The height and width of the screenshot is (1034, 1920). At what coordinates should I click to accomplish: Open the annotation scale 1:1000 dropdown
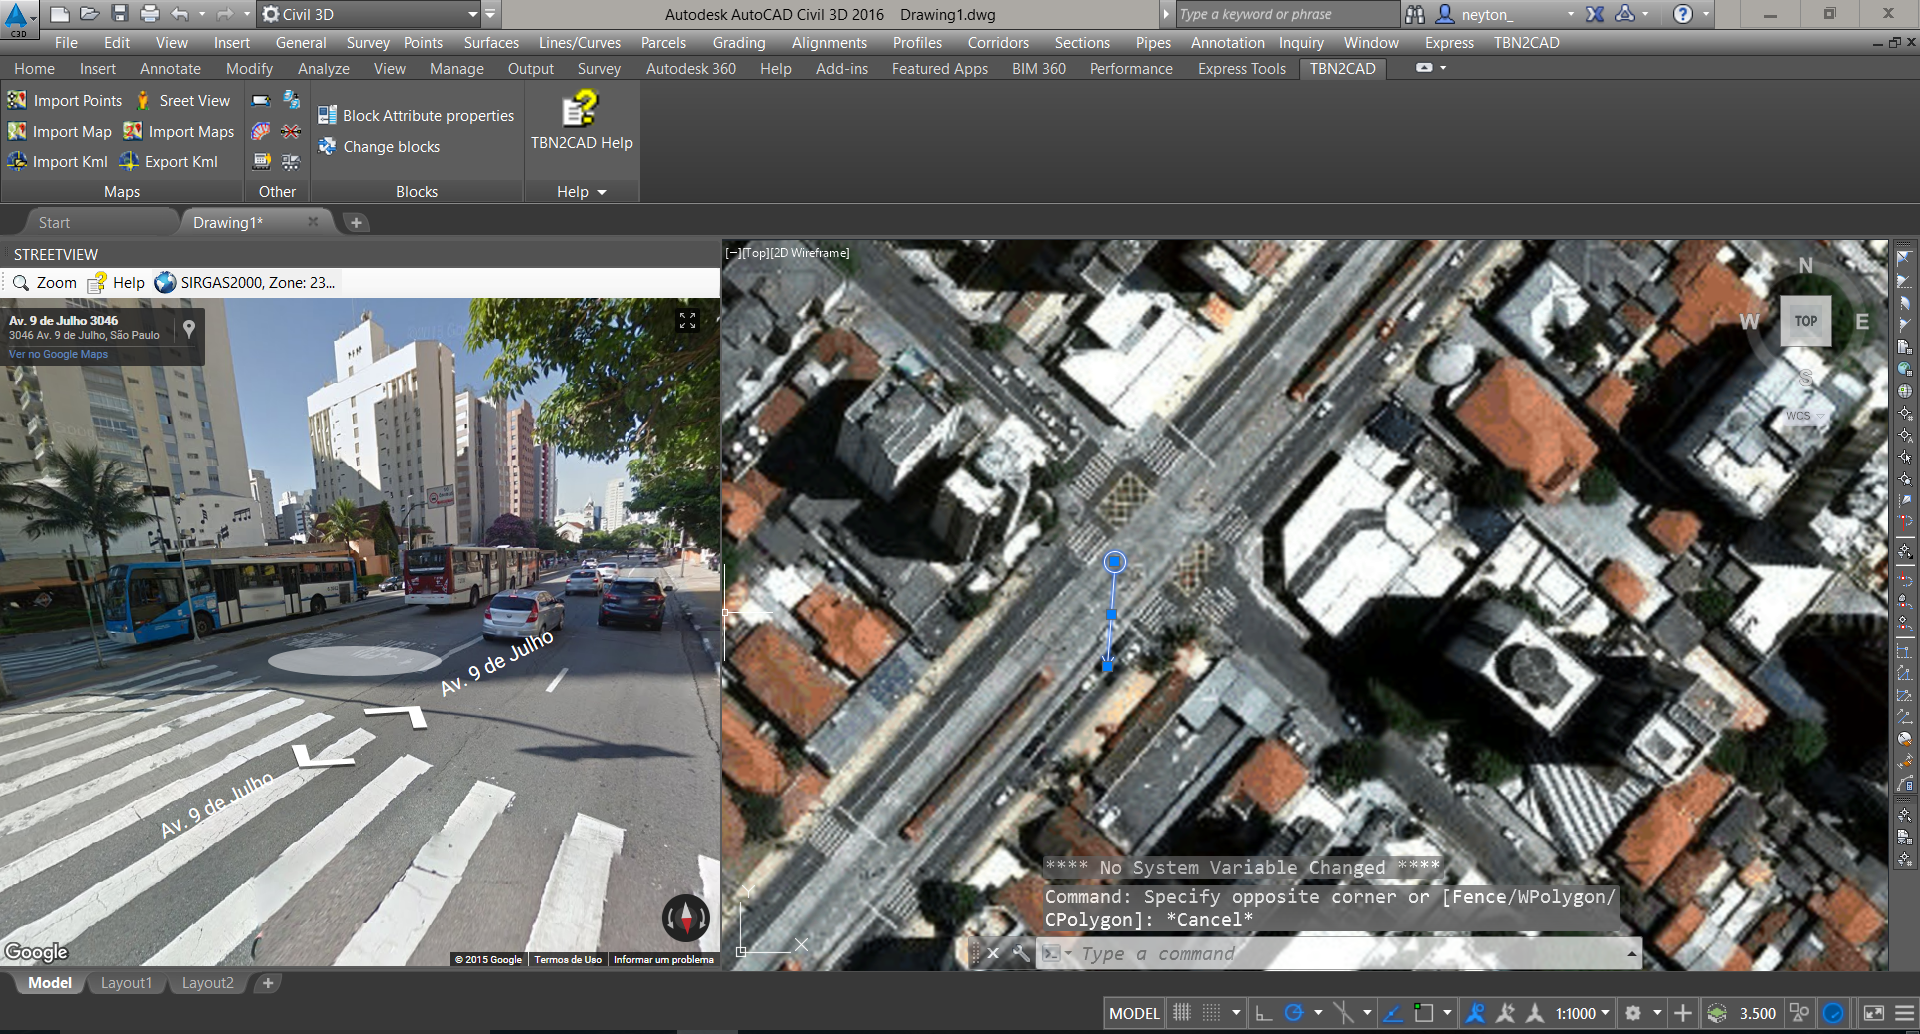click(x=1582, y=1013)
